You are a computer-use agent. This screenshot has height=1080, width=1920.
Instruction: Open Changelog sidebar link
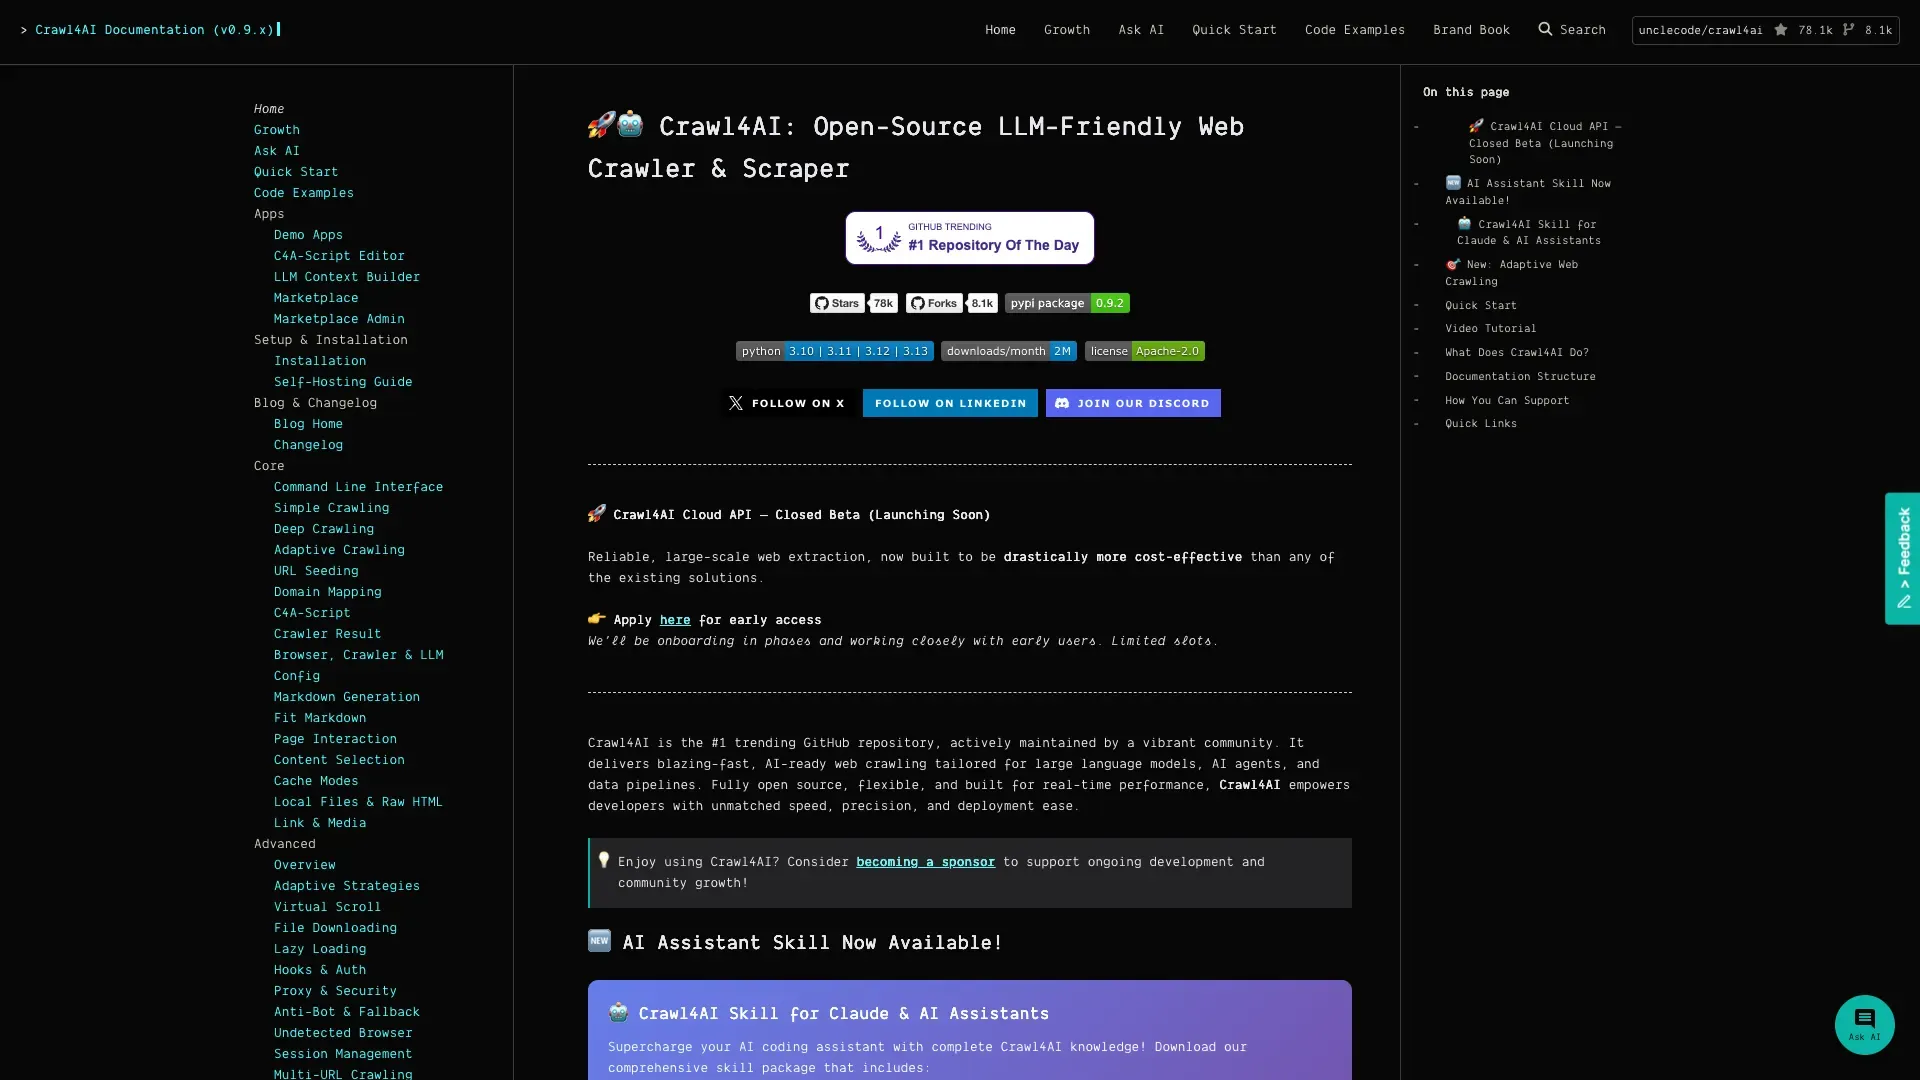click(308, 445)
